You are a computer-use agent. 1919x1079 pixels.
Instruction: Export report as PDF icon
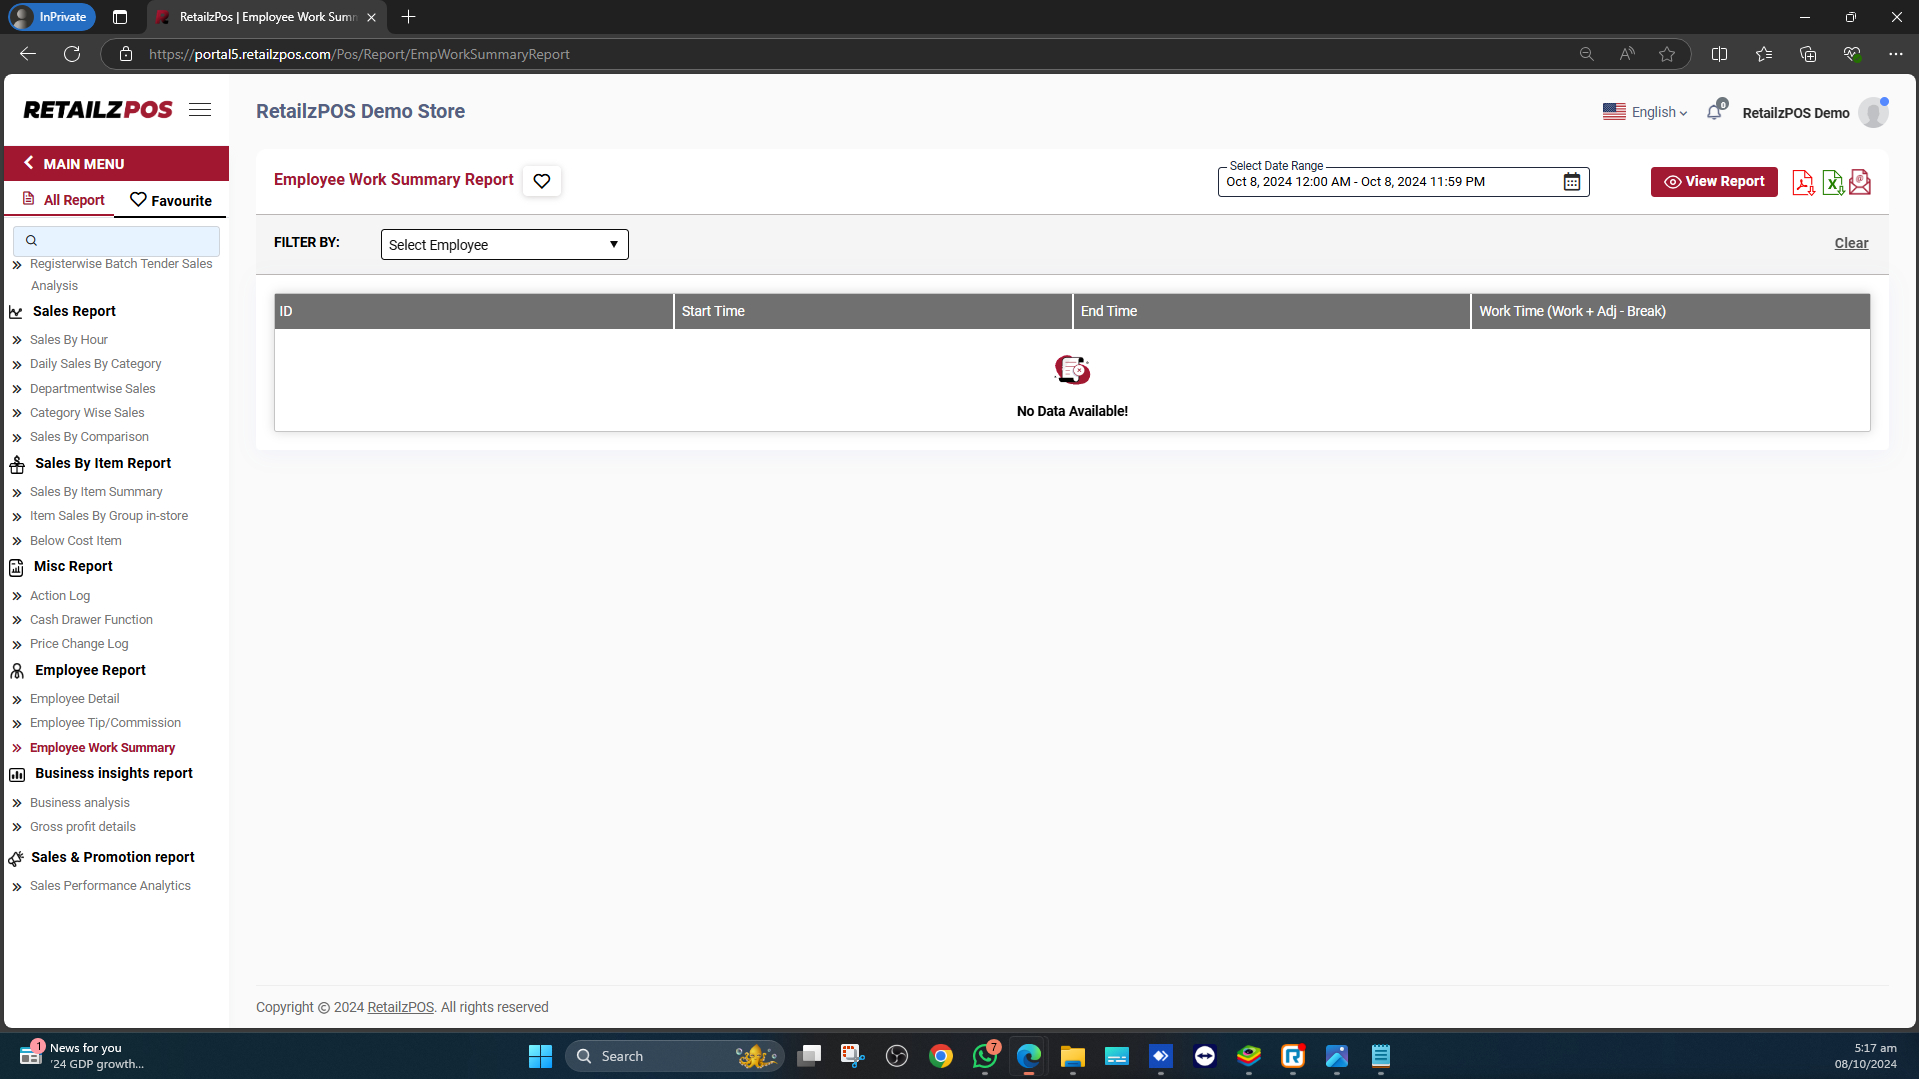tap(1802, 183)
